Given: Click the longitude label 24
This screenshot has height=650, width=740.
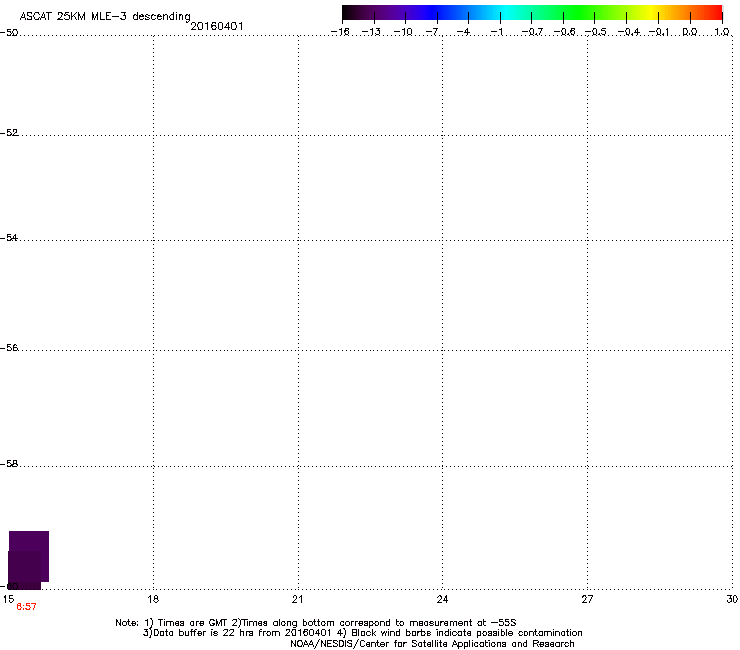Looking at the screenshot, I should click(442, 599).
